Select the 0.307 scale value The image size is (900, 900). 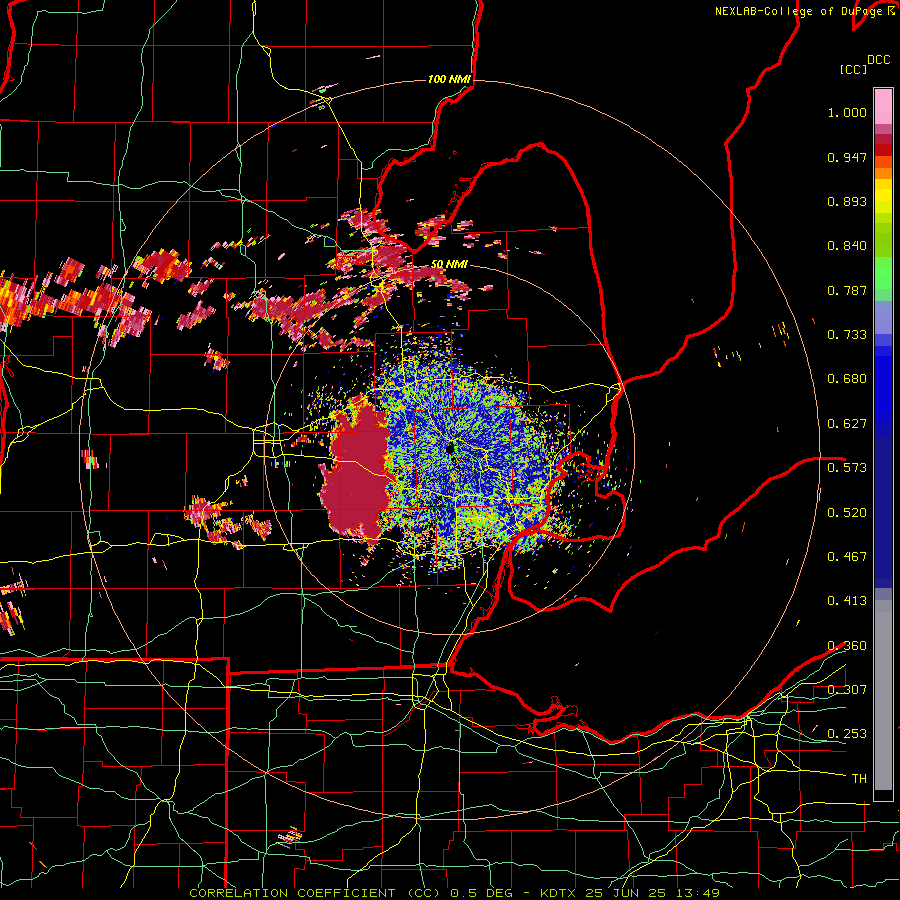pyautogui.click(x=847, y=690)
